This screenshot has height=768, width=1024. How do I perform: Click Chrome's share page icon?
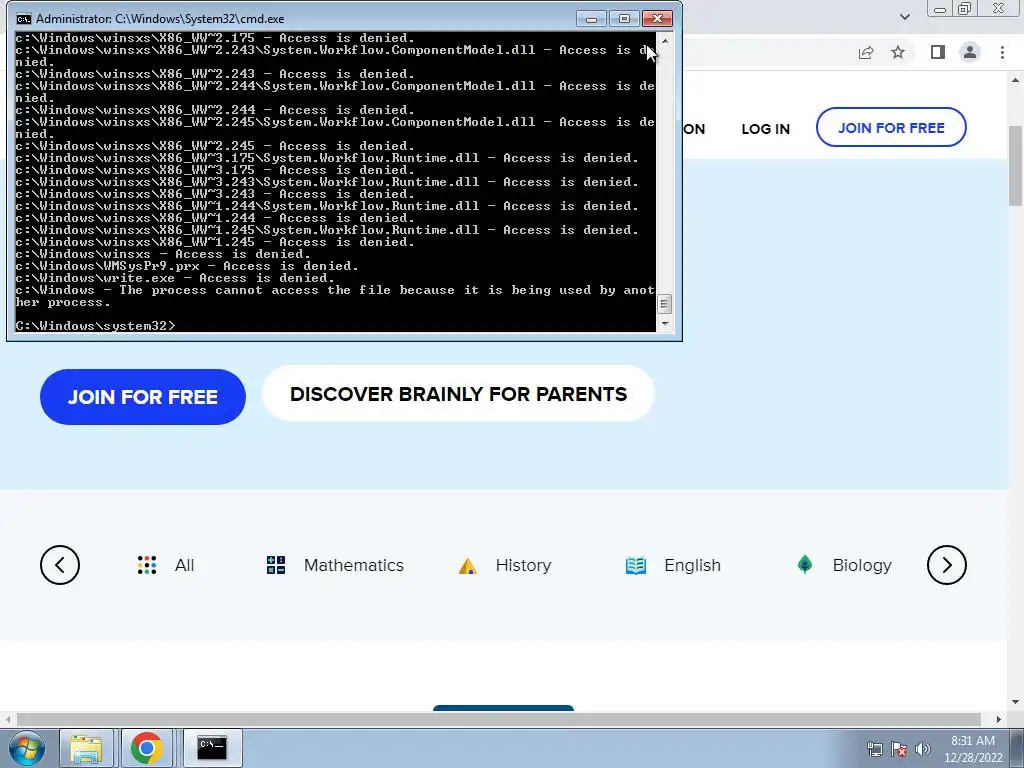(866, 52)
